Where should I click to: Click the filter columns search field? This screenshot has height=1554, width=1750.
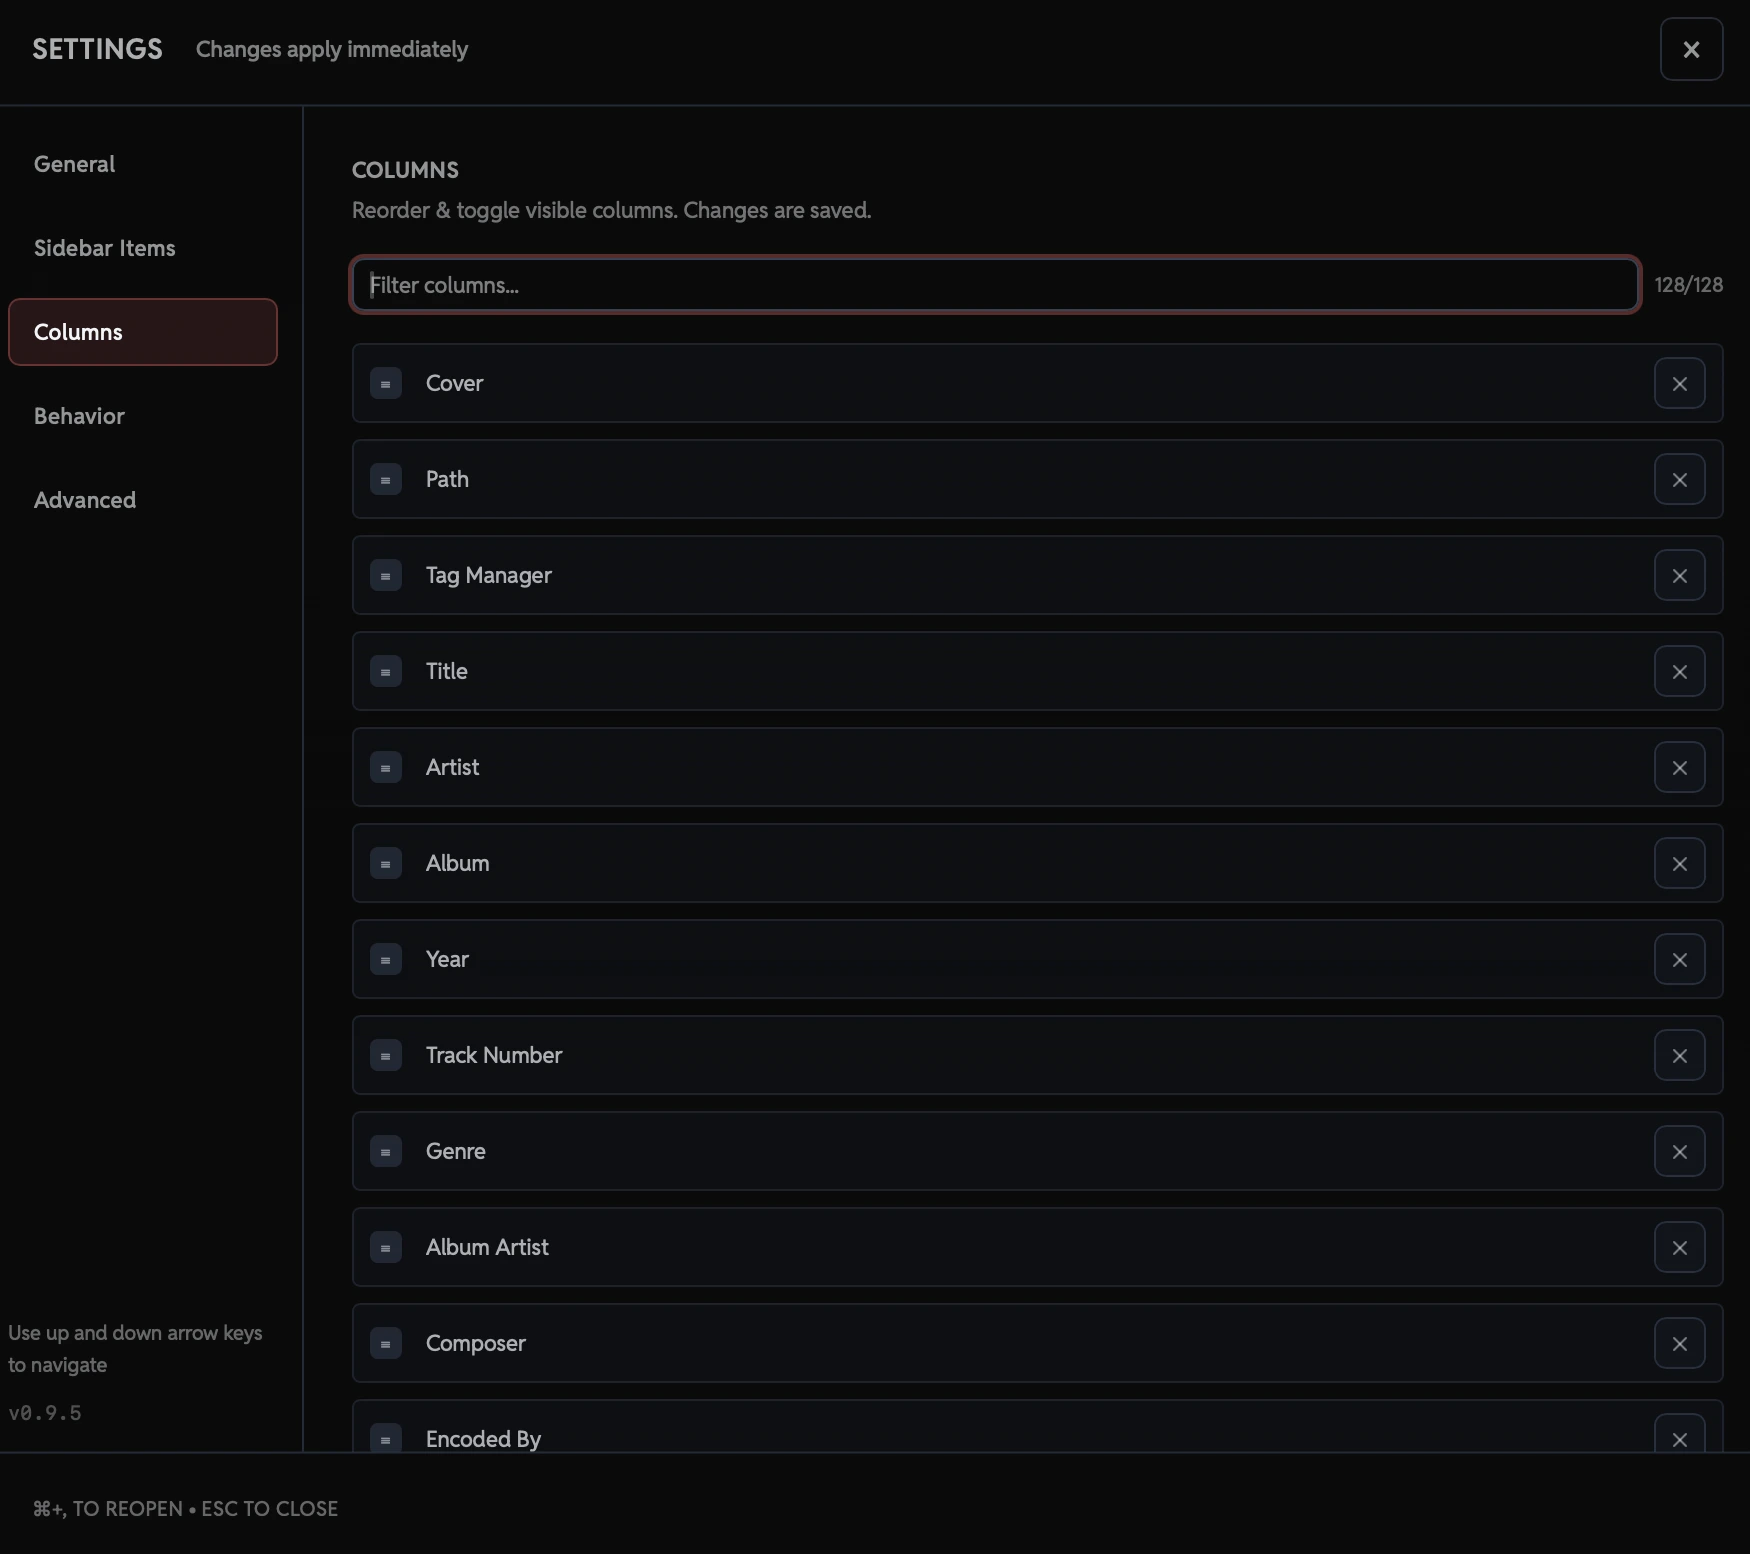point(994,285)
